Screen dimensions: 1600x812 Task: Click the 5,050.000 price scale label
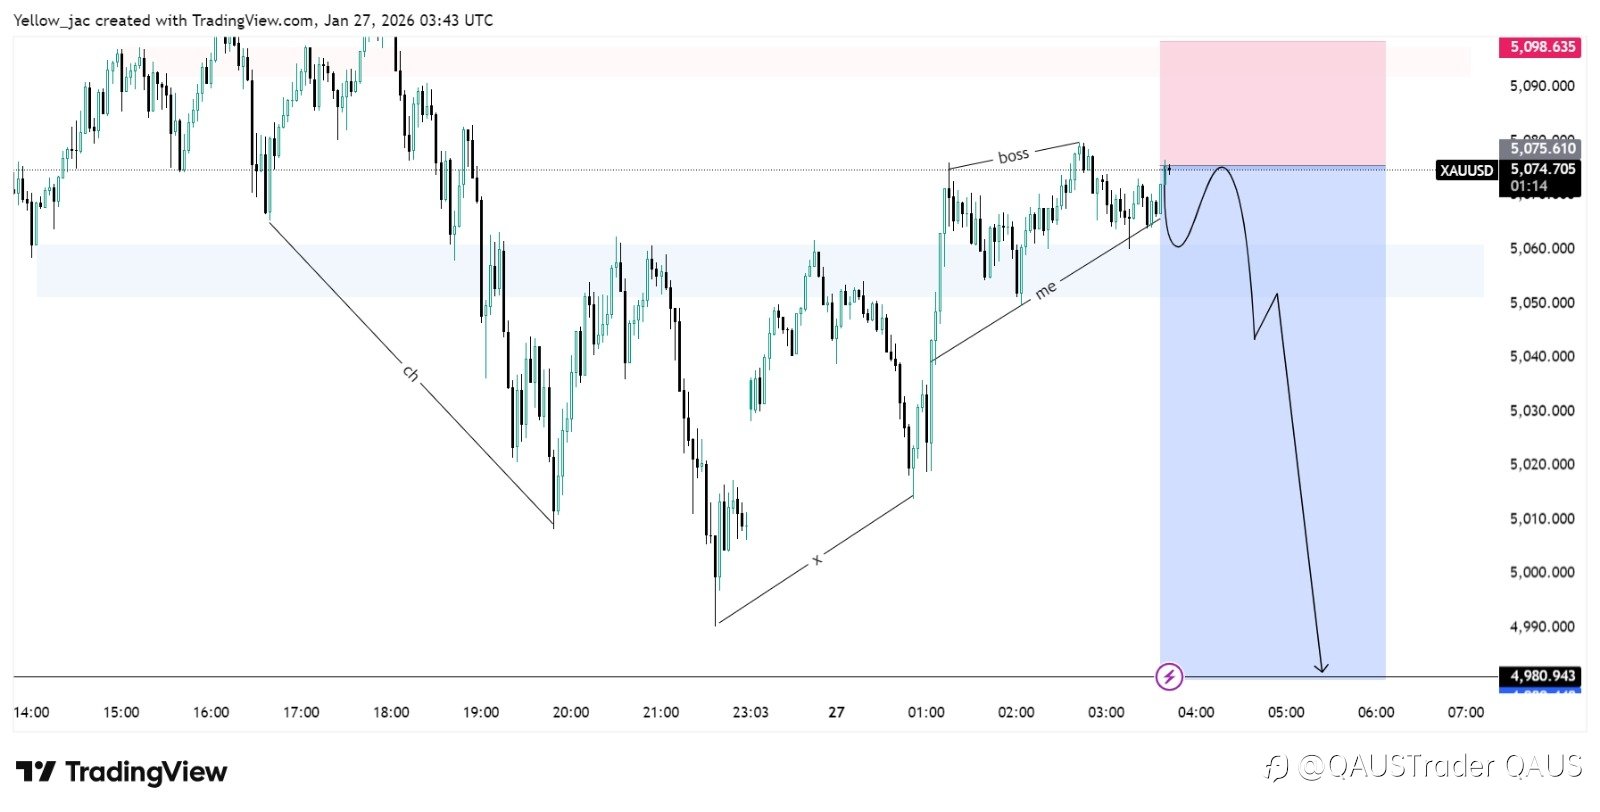[1542, 302]
